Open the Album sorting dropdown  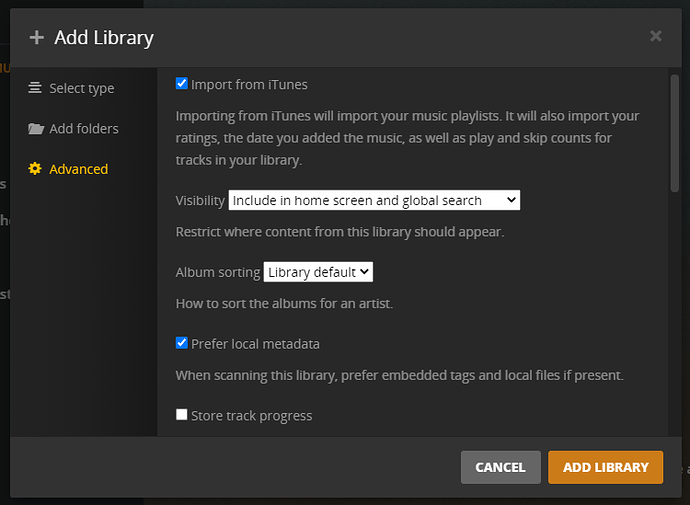coord(318,272)
